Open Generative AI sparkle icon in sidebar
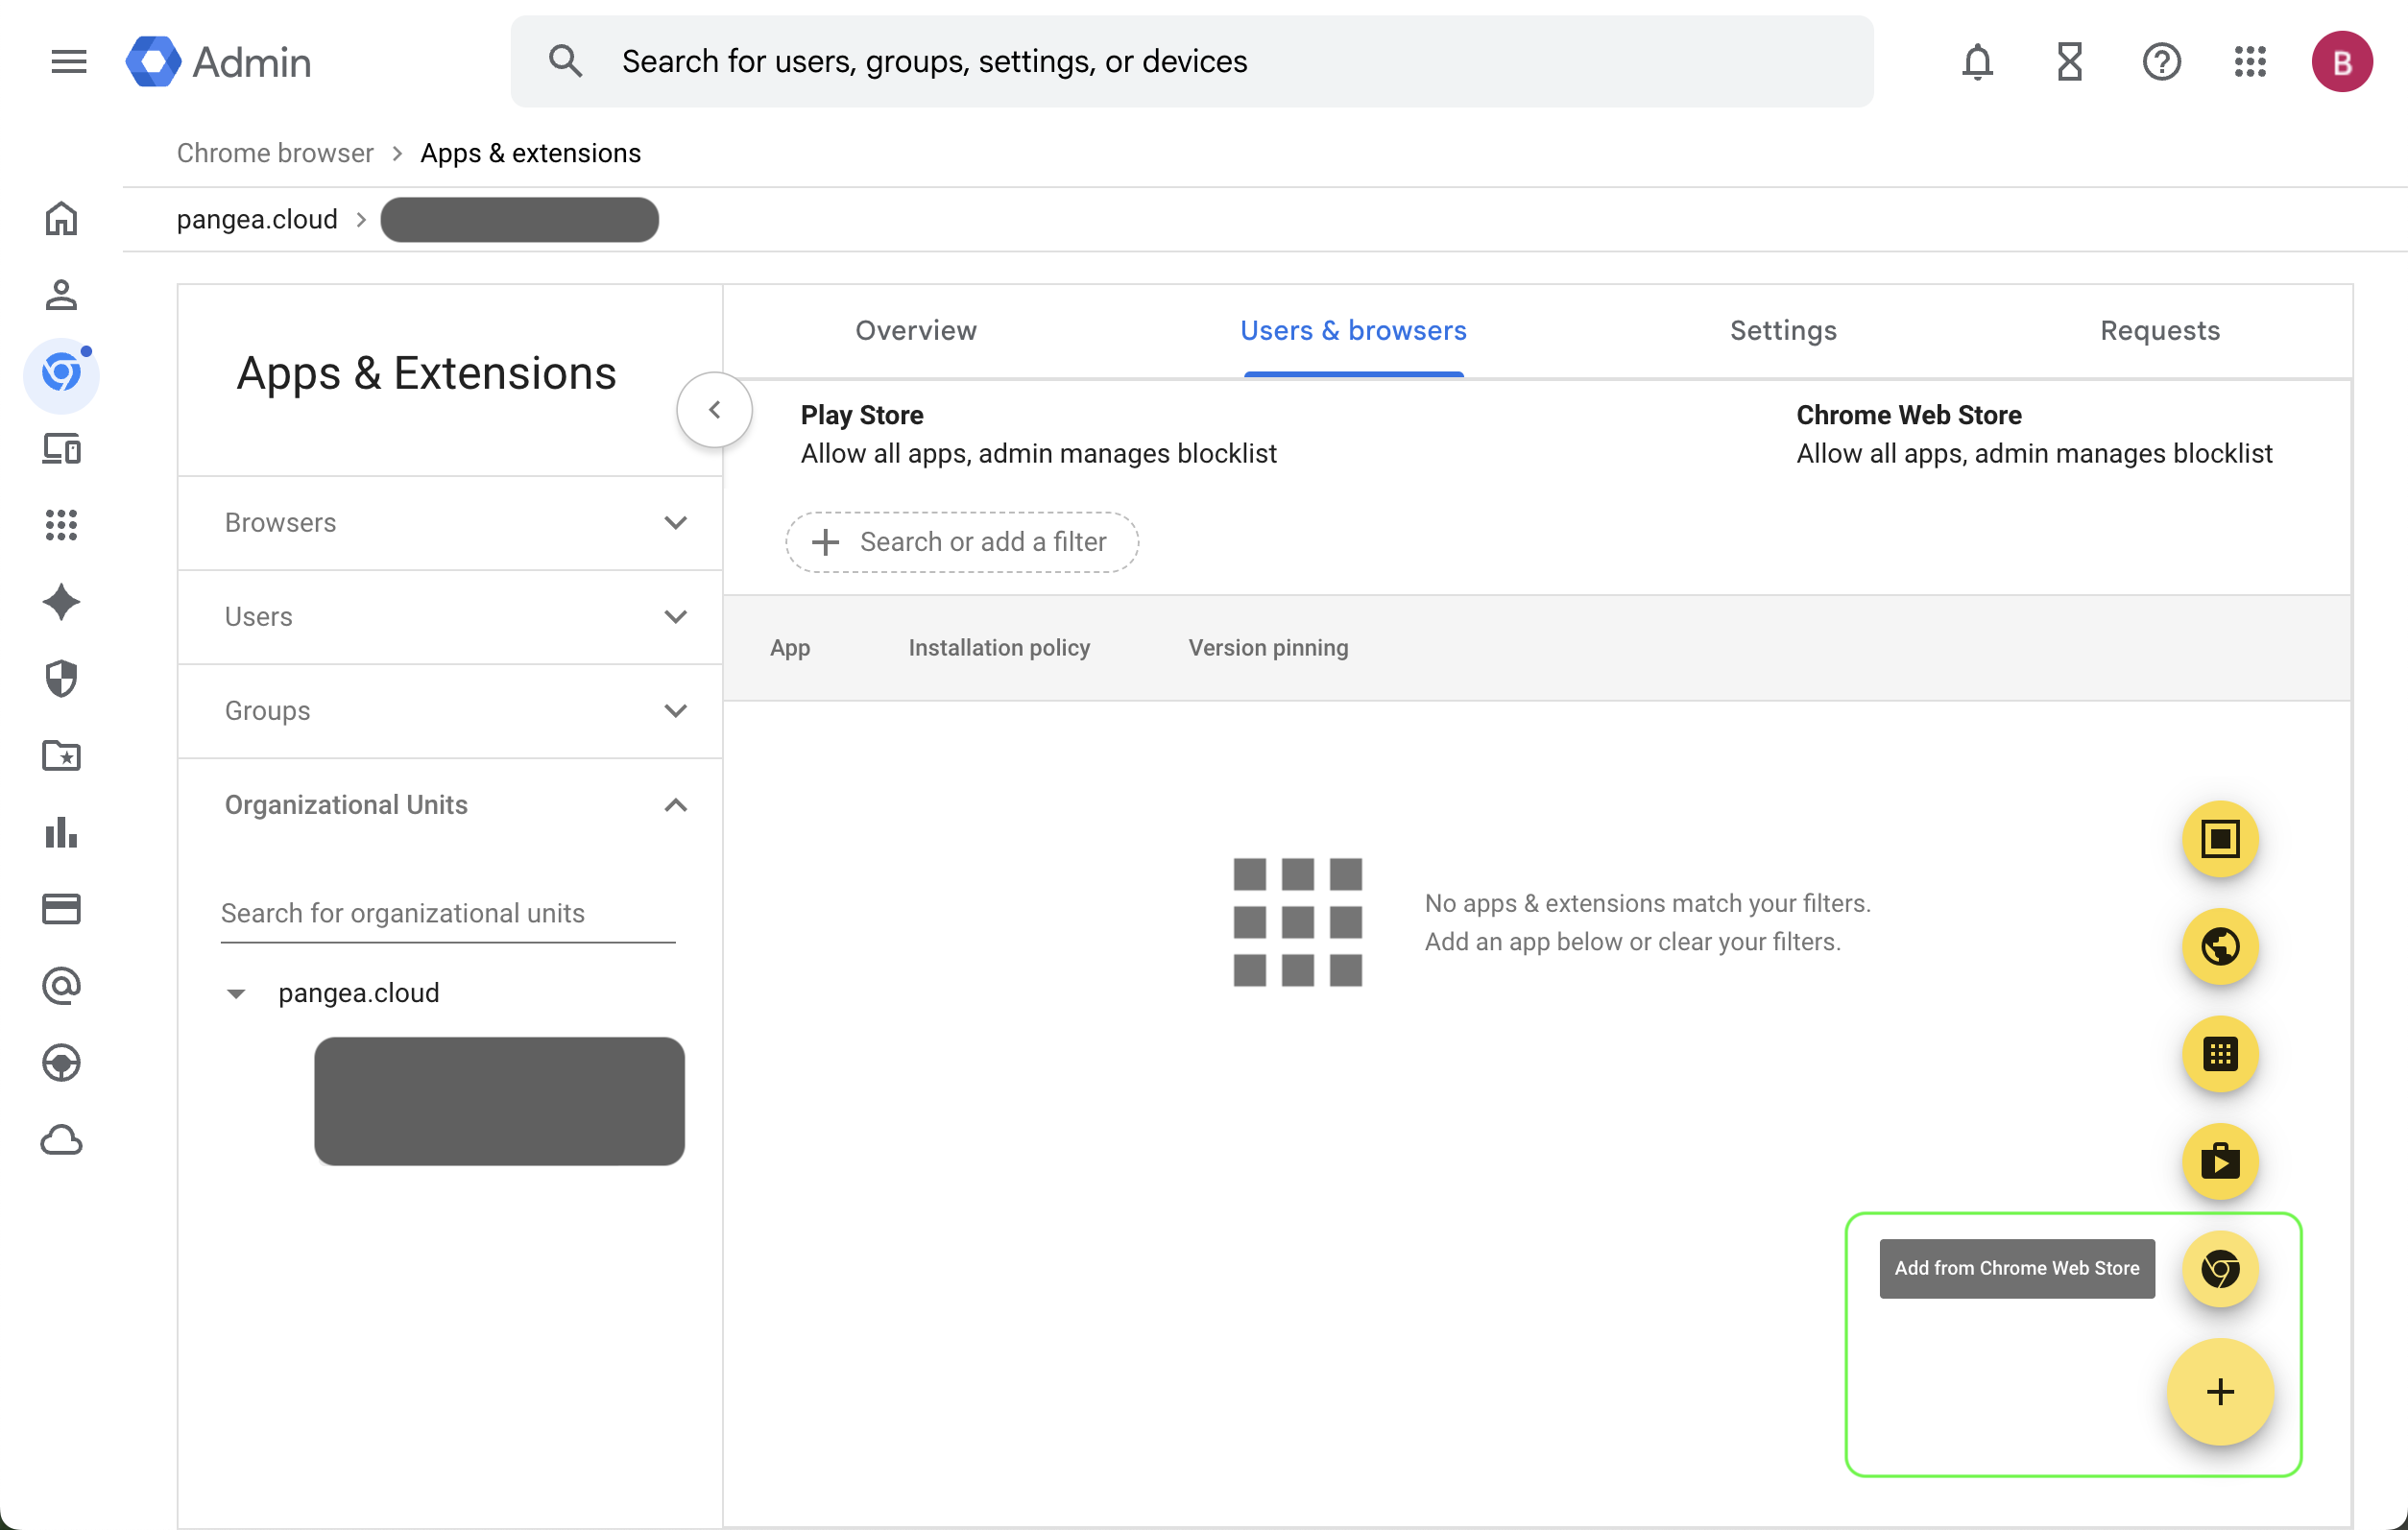The height and width of the screenshot is (1530, 2408). (61, 602)
